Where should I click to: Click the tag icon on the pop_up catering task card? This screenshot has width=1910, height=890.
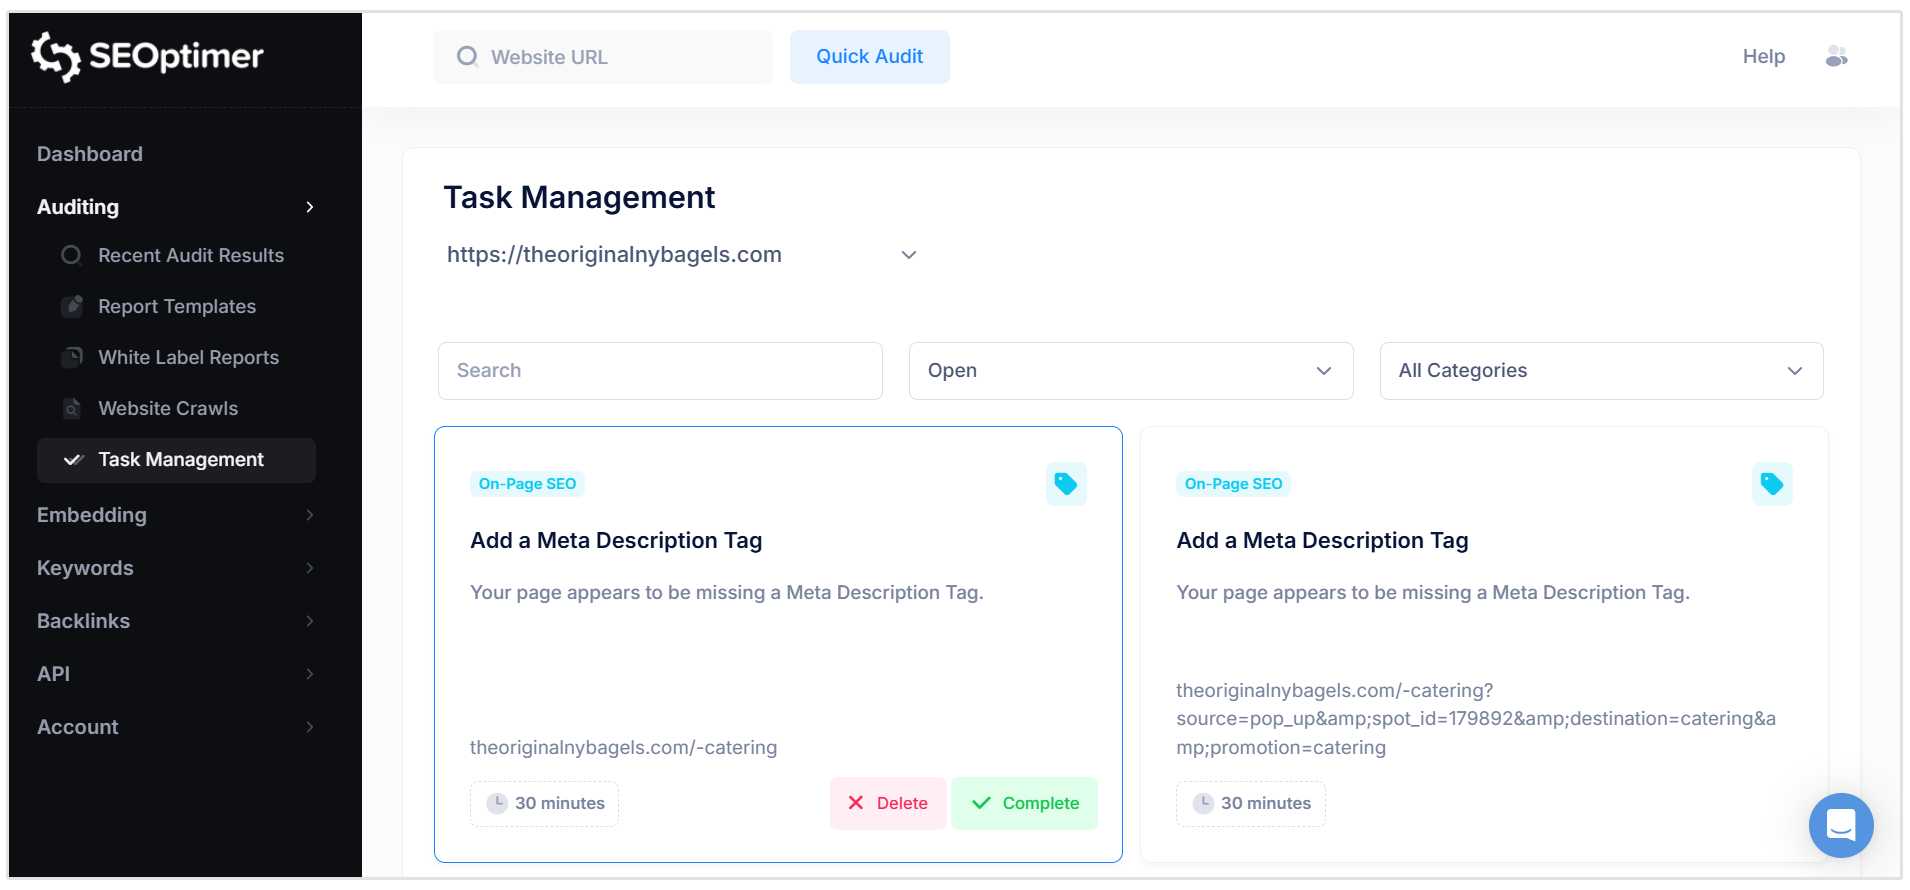(x=1772, y=484)
